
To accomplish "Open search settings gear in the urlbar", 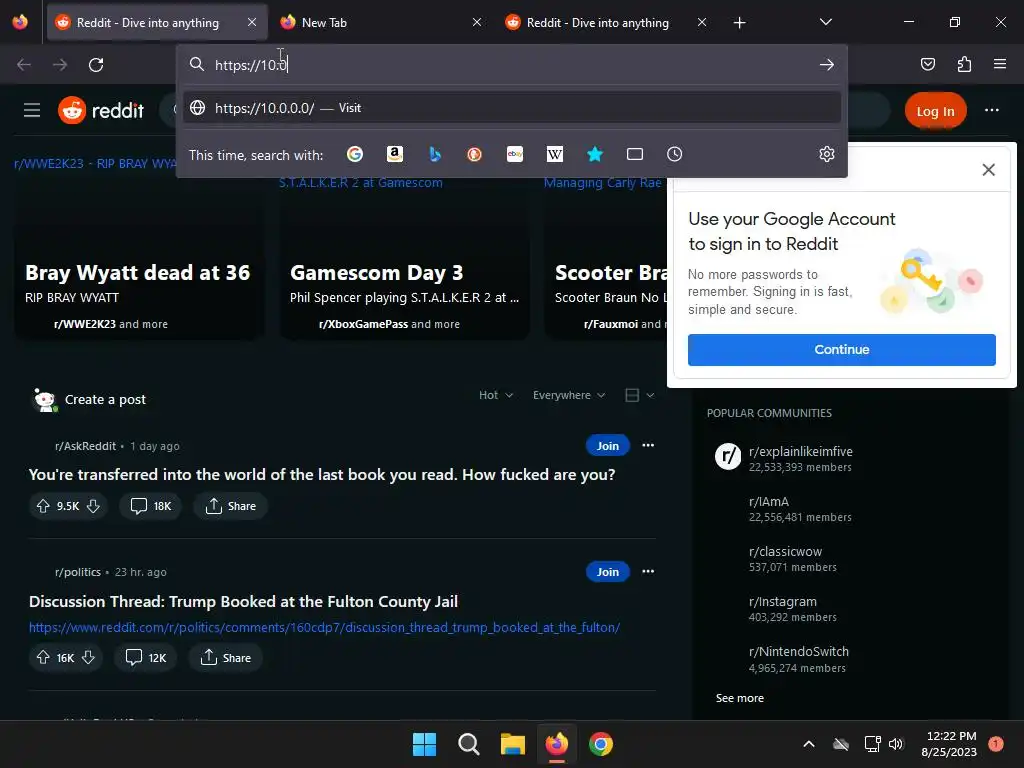I will point(827,154).
